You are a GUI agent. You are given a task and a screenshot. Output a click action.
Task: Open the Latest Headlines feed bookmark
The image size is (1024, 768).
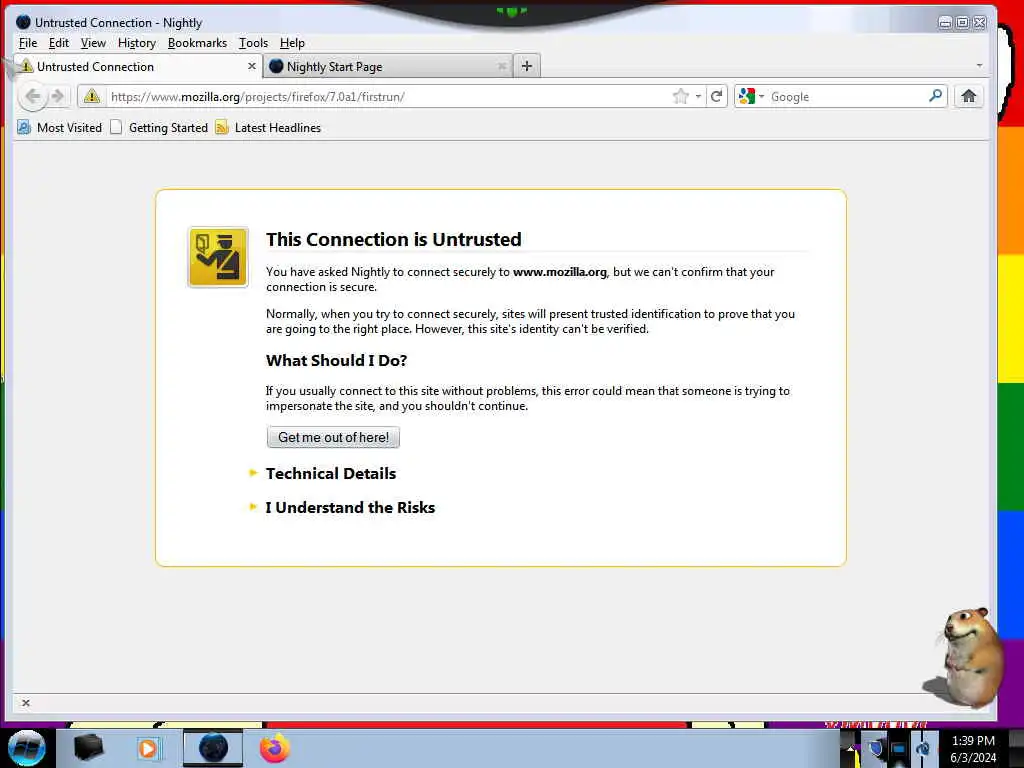click(x=268, y=127)
